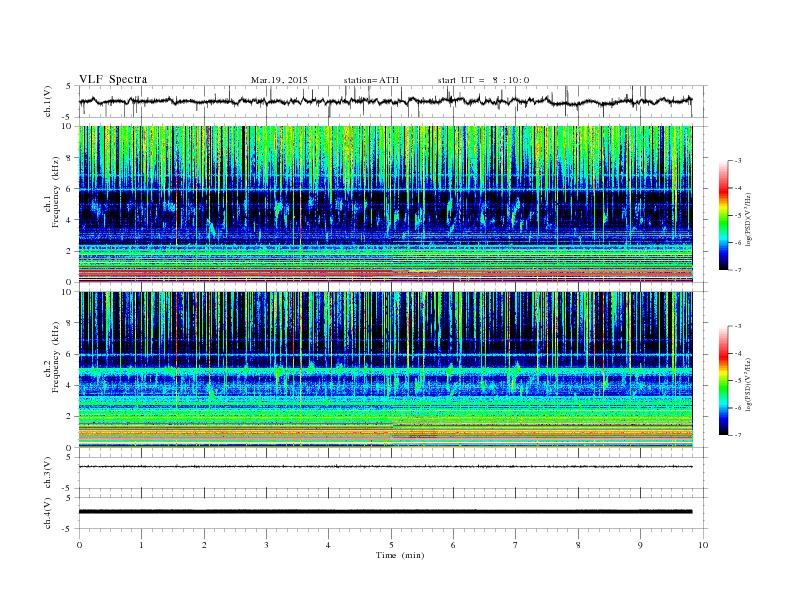
Task: Click the time axis tick label "7"
Action: point(516,545)
